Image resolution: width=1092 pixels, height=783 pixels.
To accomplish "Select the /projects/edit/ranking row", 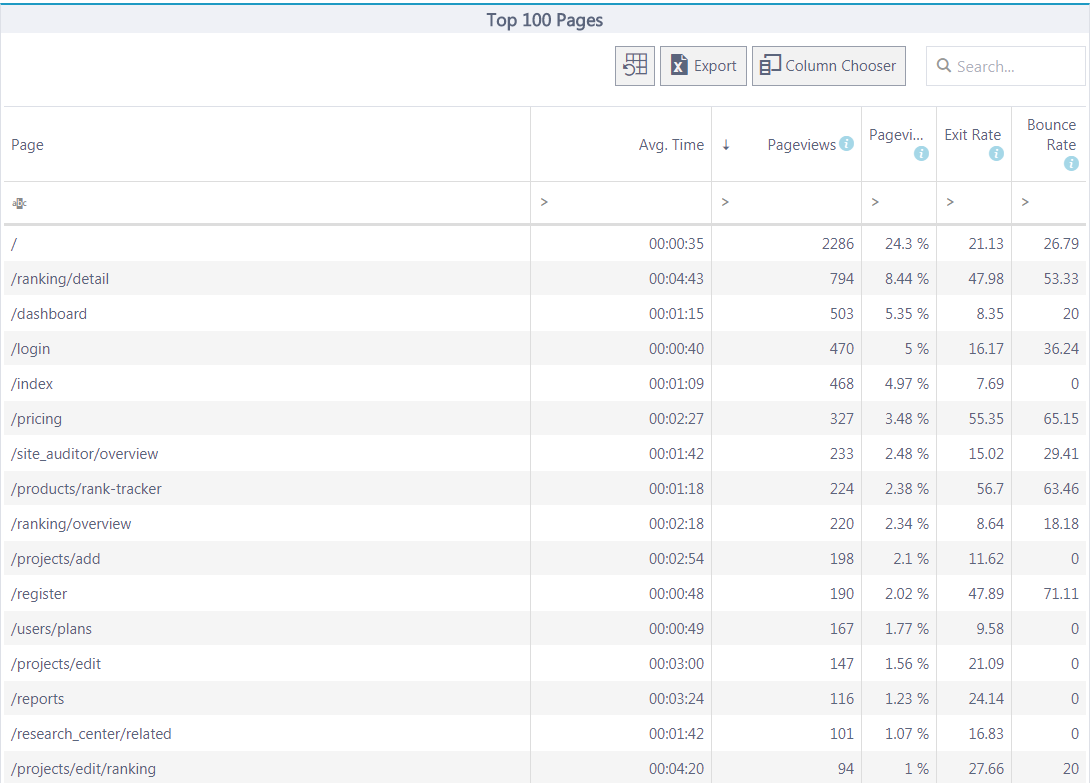I will tap(545, 768).
